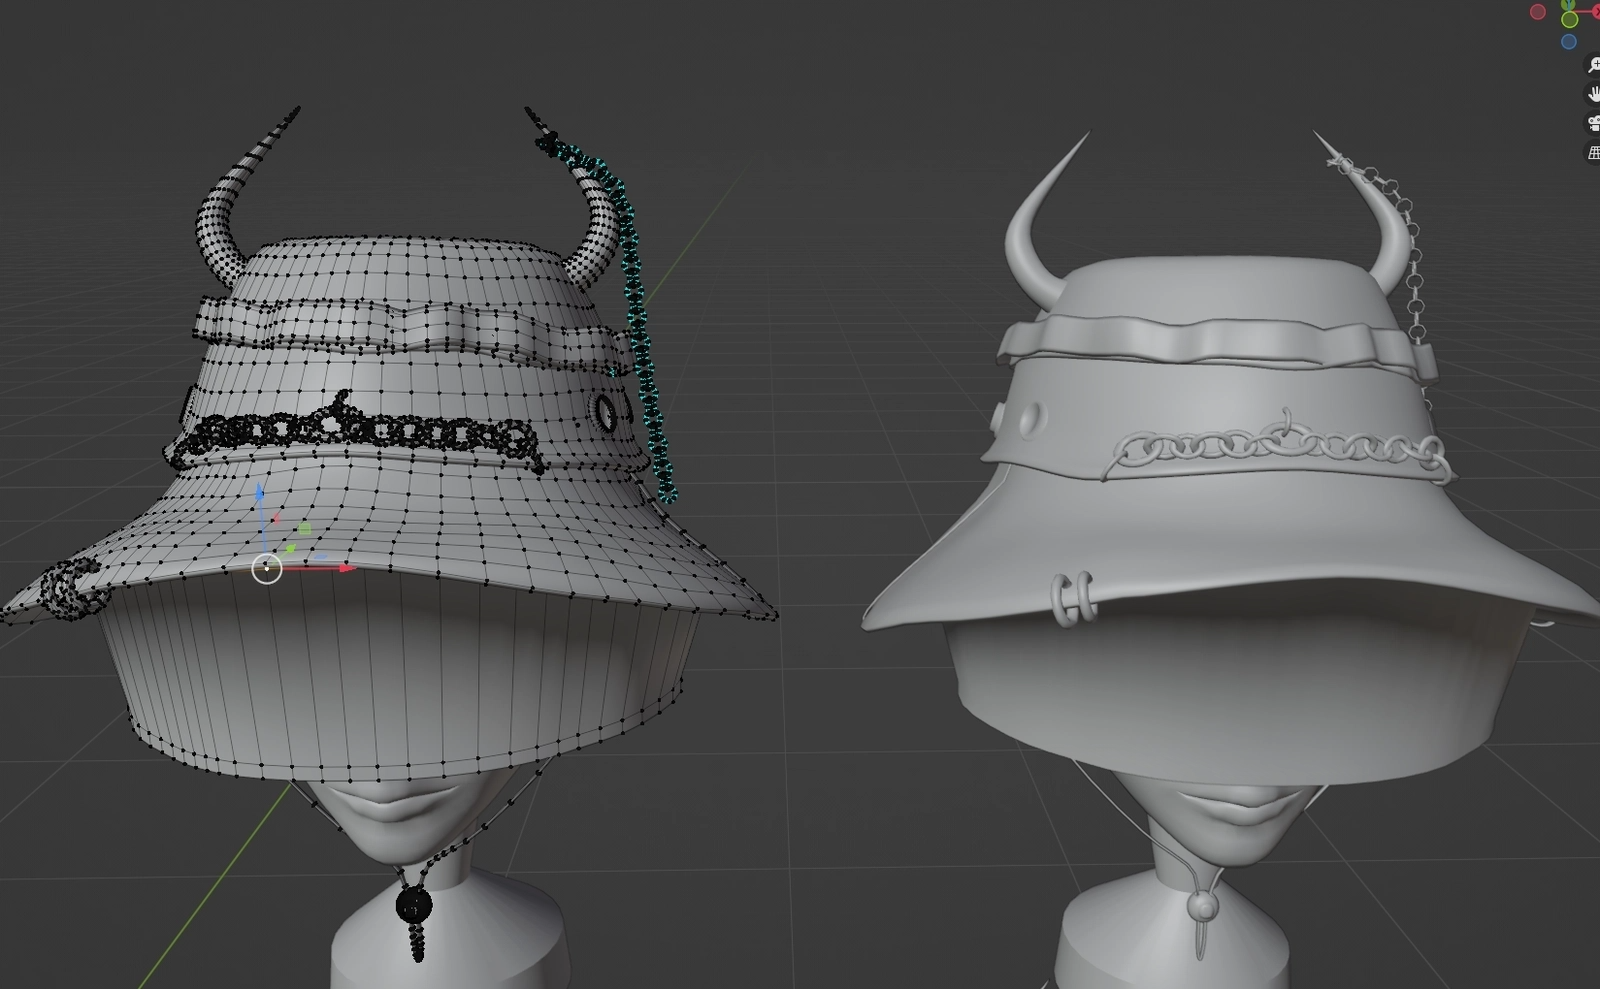Screen dimensions: 1600x989
Task: Click the negative X axis ball on gizmo
Action: [1537, 11]
